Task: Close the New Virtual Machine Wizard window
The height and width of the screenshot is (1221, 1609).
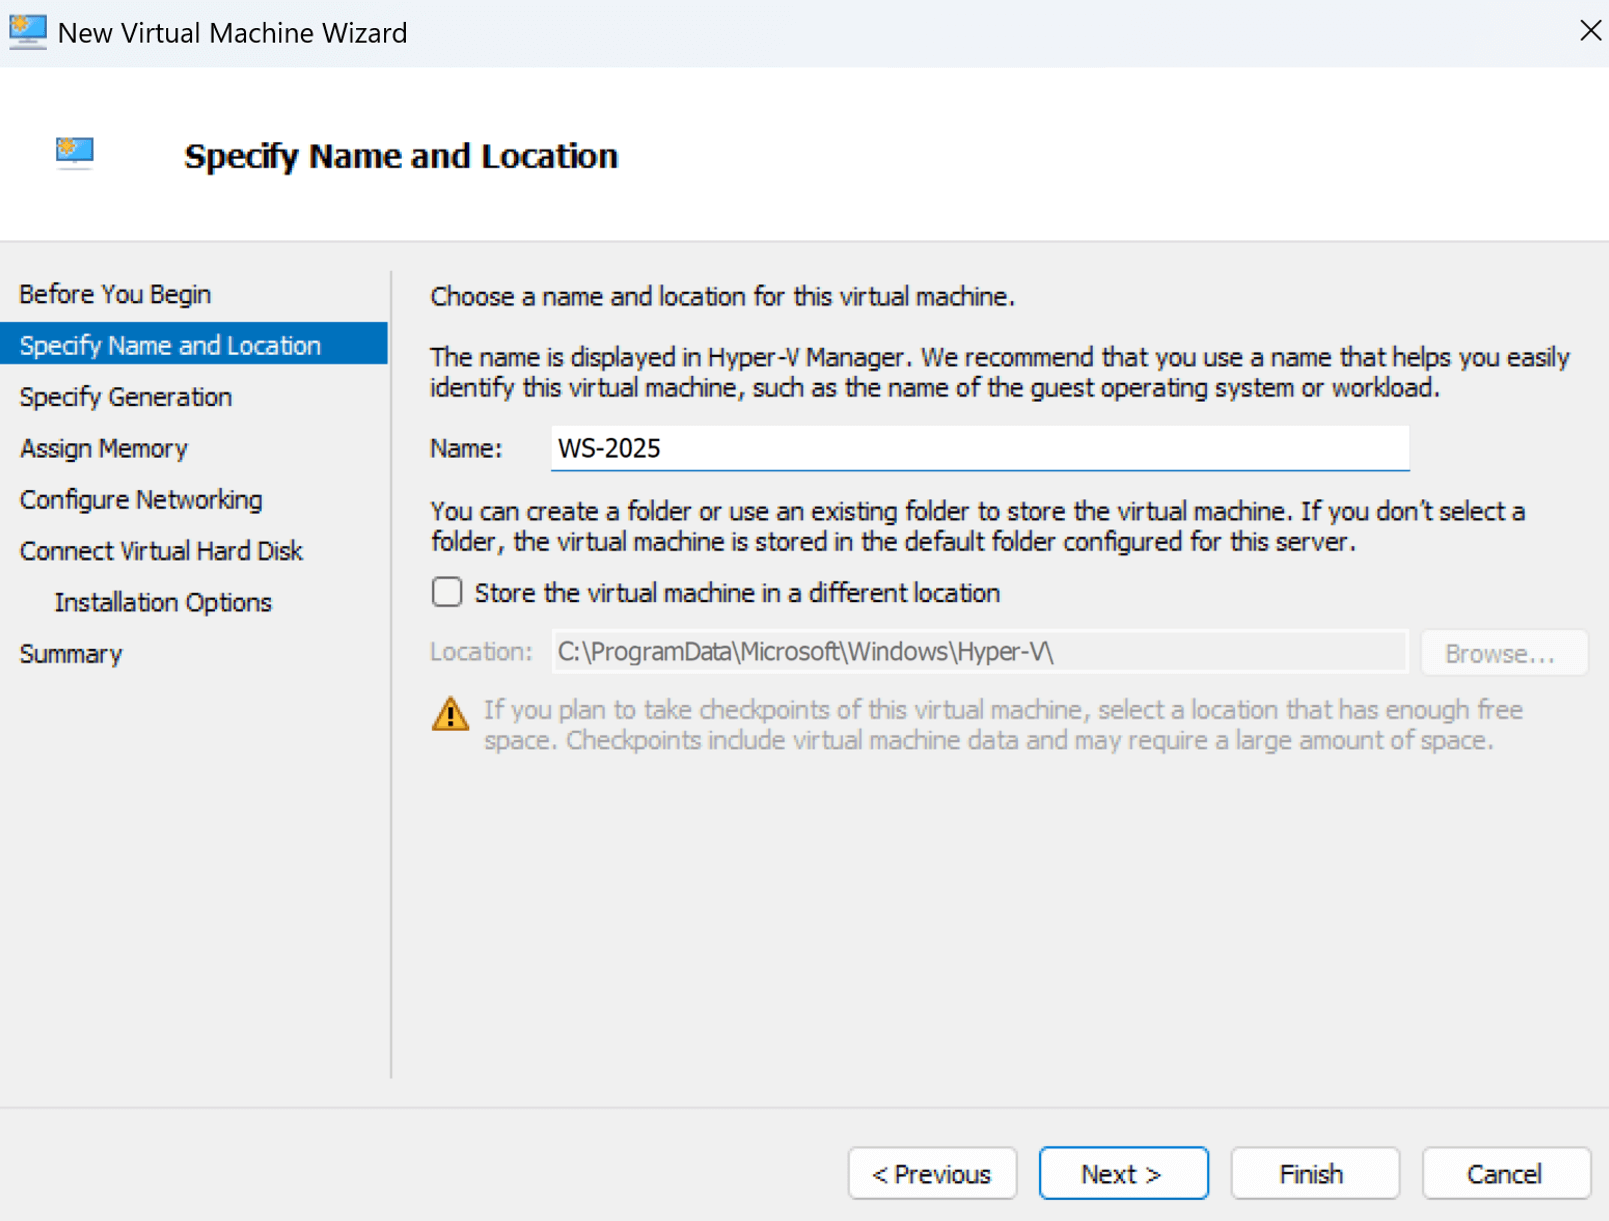Action: tap(1589, 31)
